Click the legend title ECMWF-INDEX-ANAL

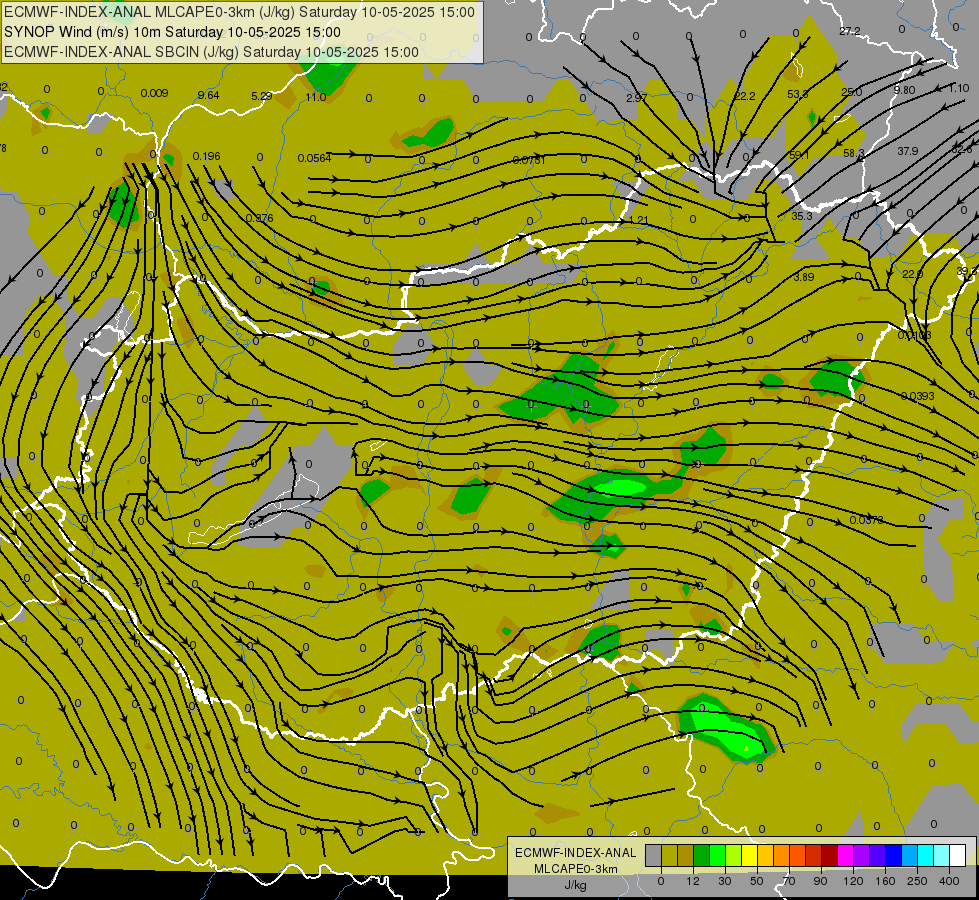pos(576,853)
